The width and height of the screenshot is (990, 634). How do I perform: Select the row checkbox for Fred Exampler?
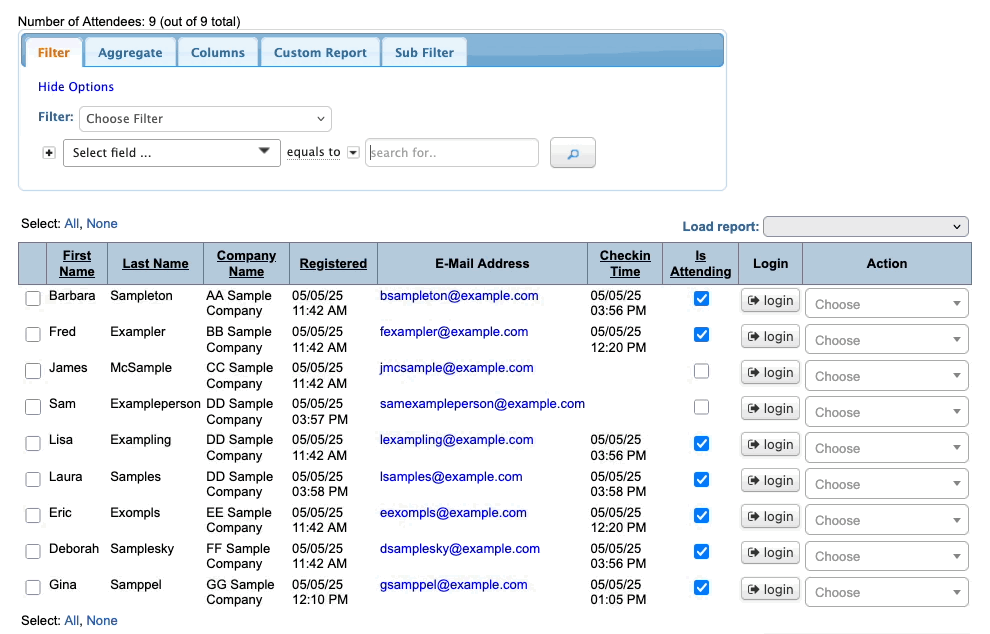pos(33,334)
